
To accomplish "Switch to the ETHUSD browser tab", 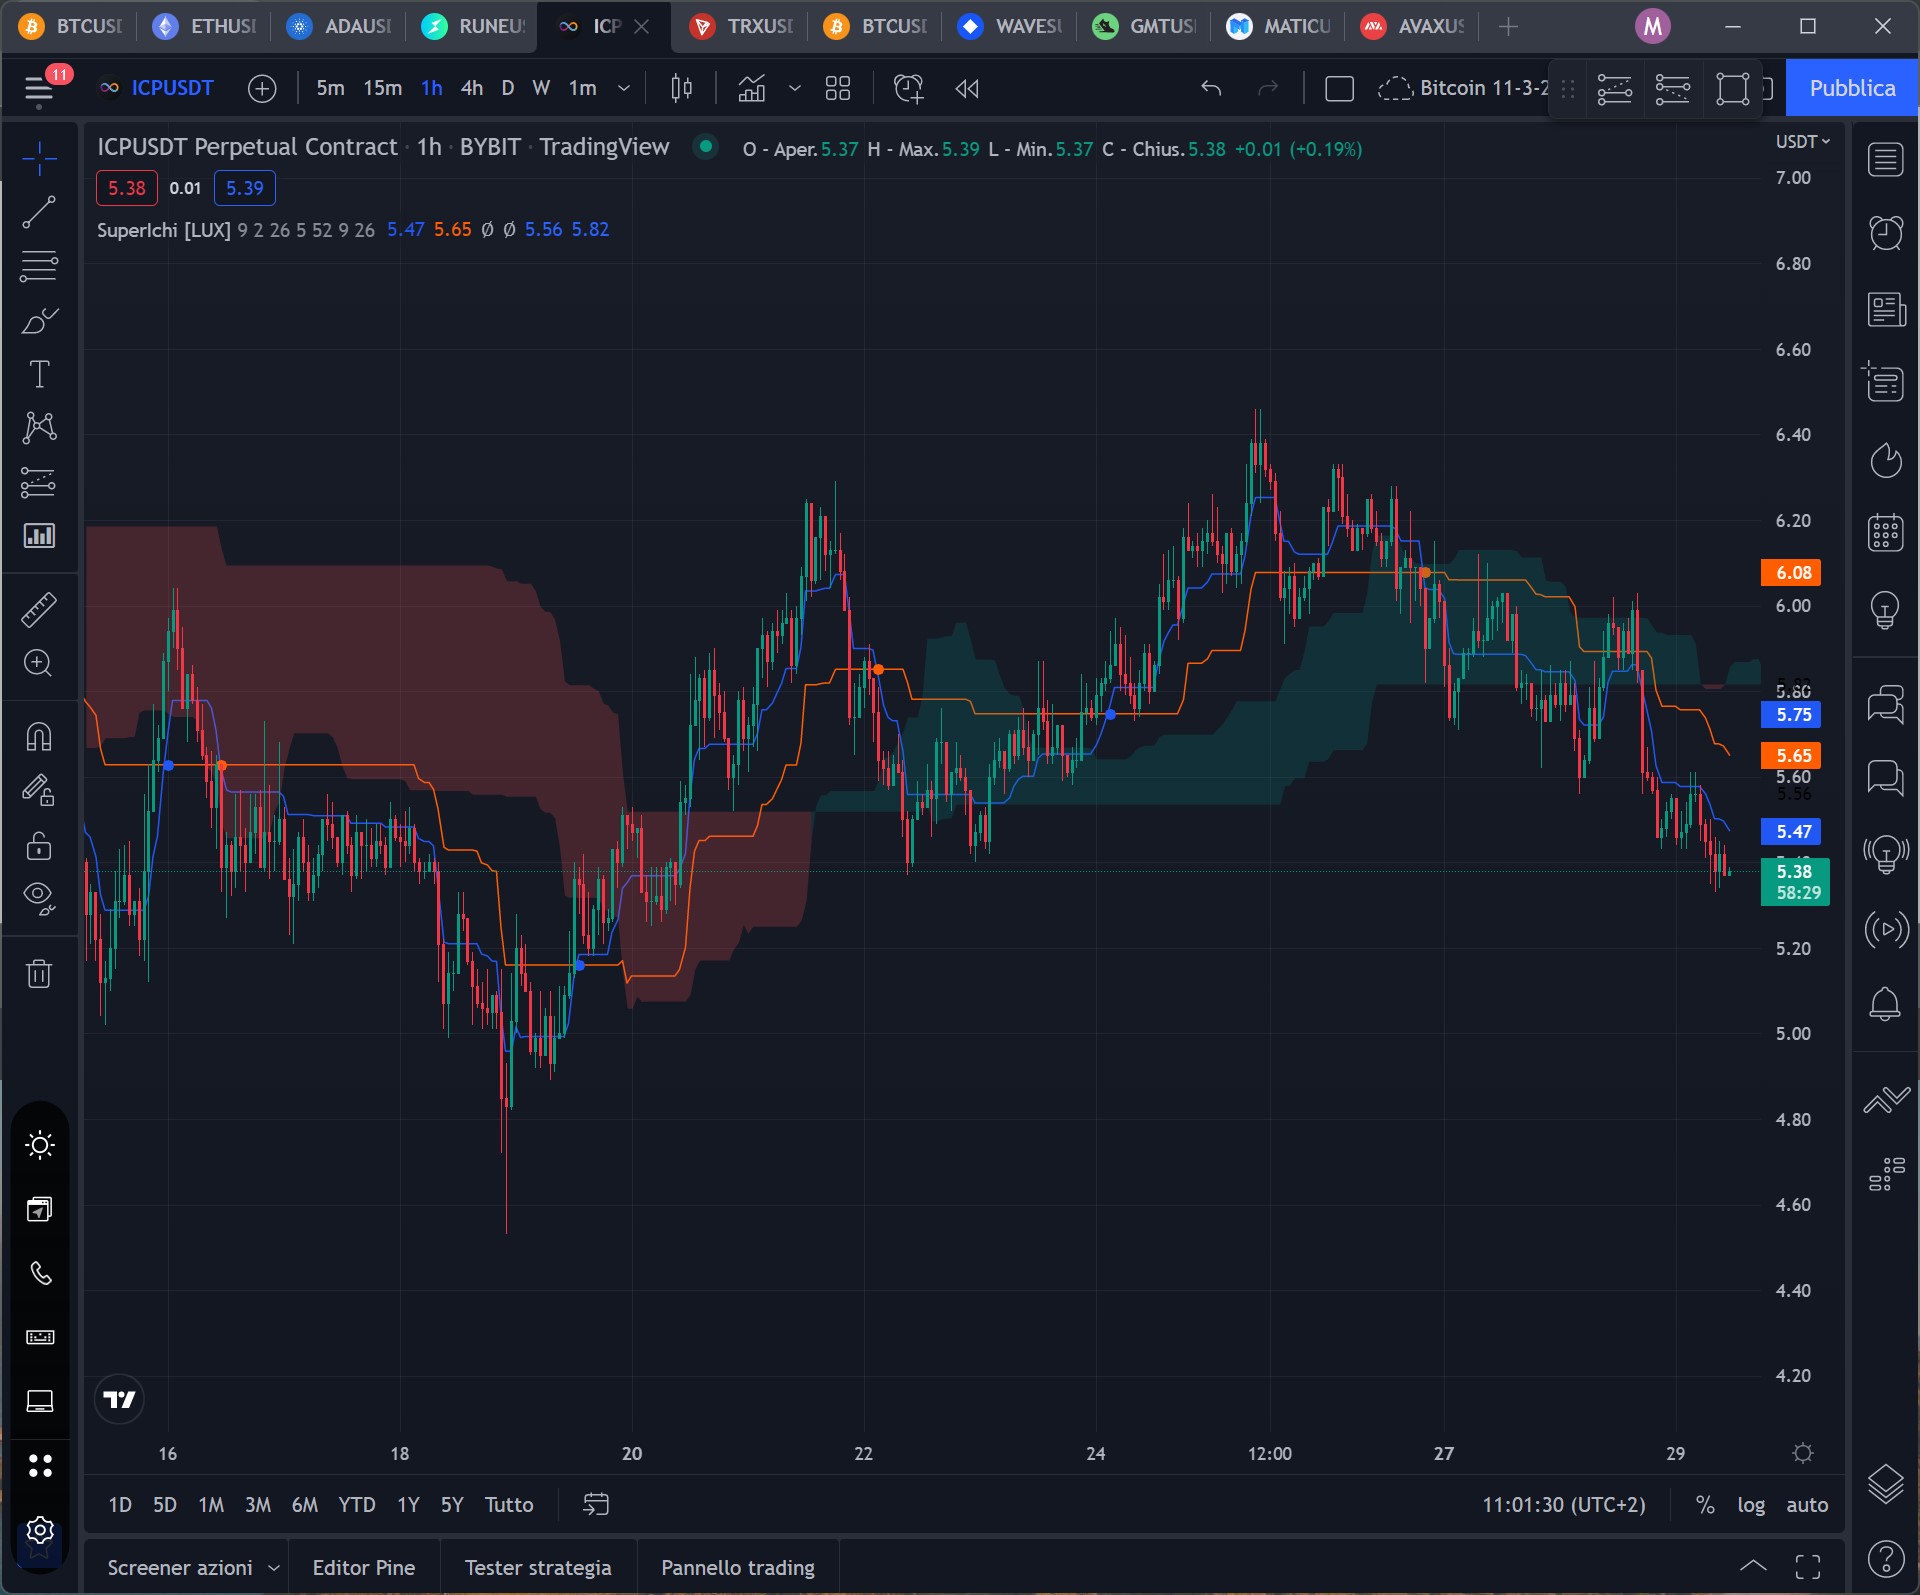I will tap(206, 26).
